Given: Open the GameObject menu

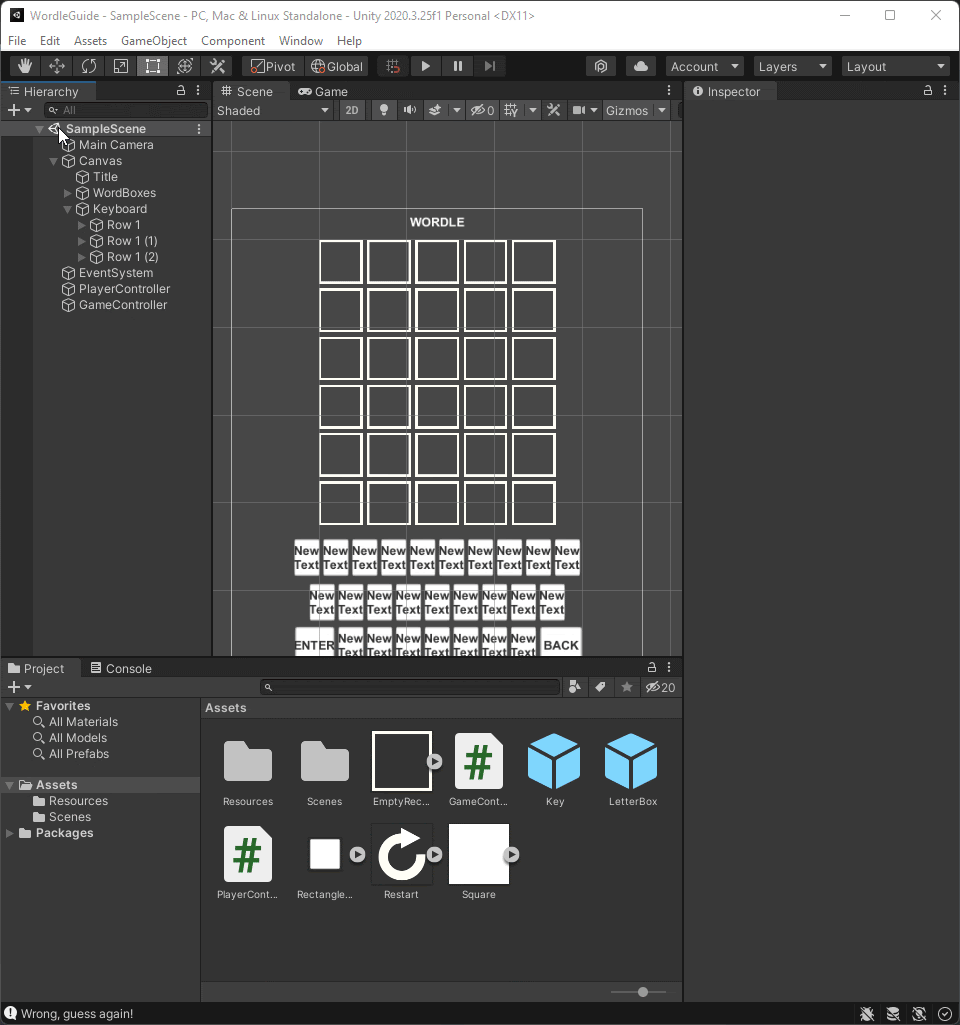Looking at the screenshot, I should tap(153, 41).
